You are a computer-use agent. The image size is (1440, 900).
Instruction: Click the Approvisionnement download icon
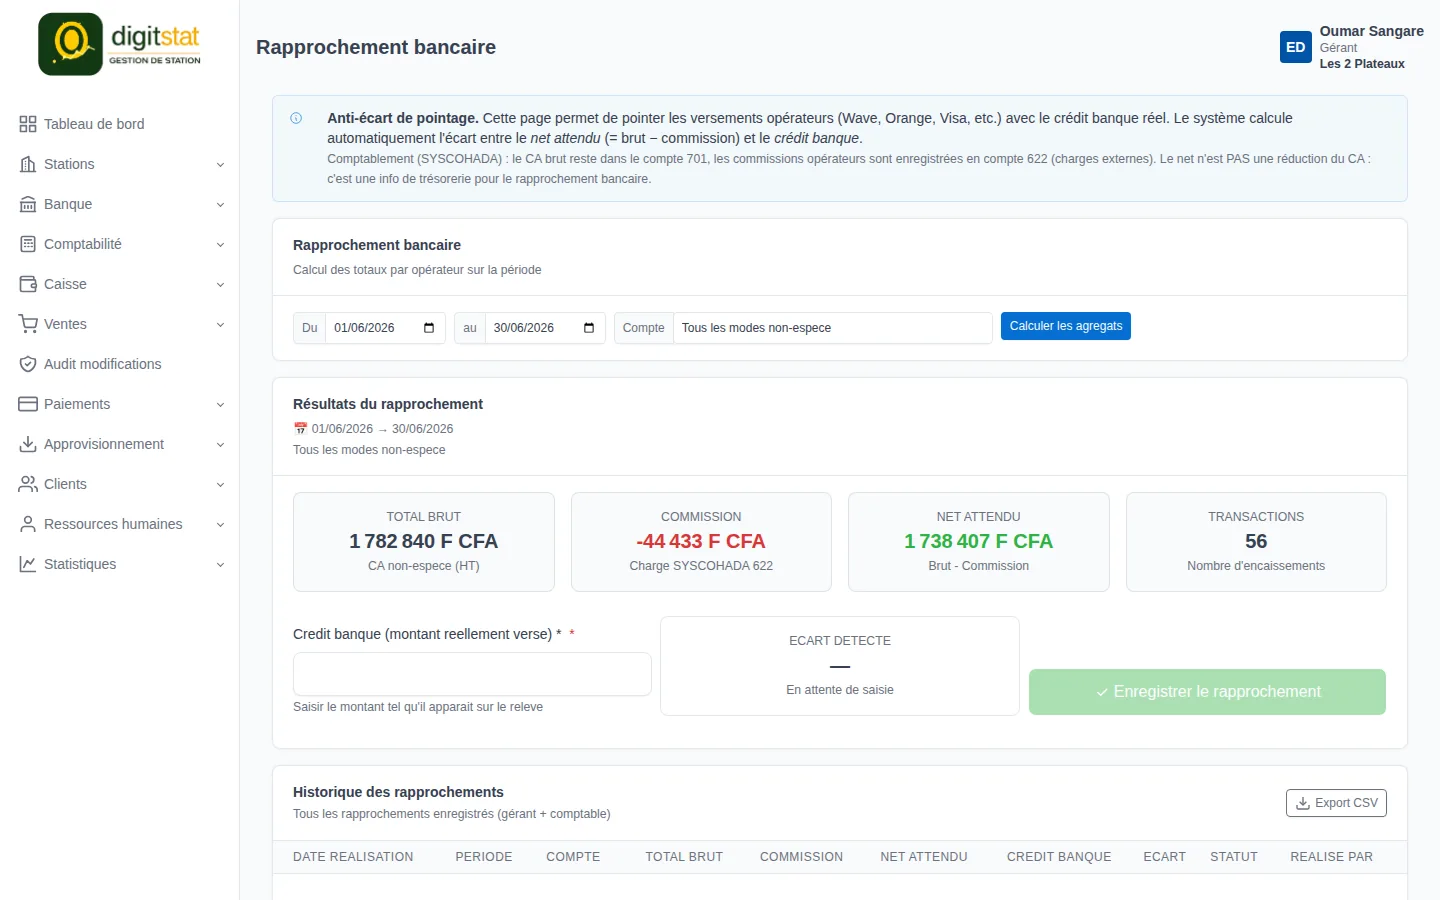pos(28,444)
